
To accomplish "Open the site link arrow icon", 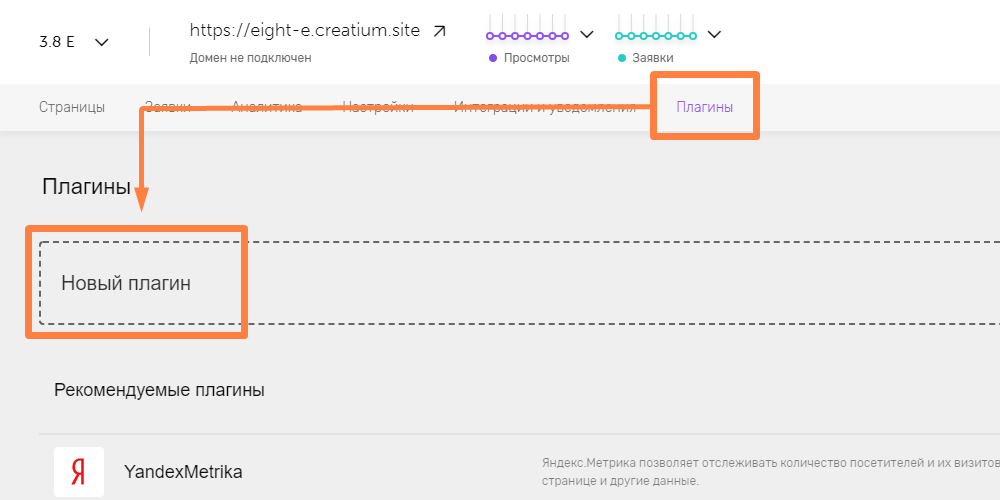I will [439, 31].
